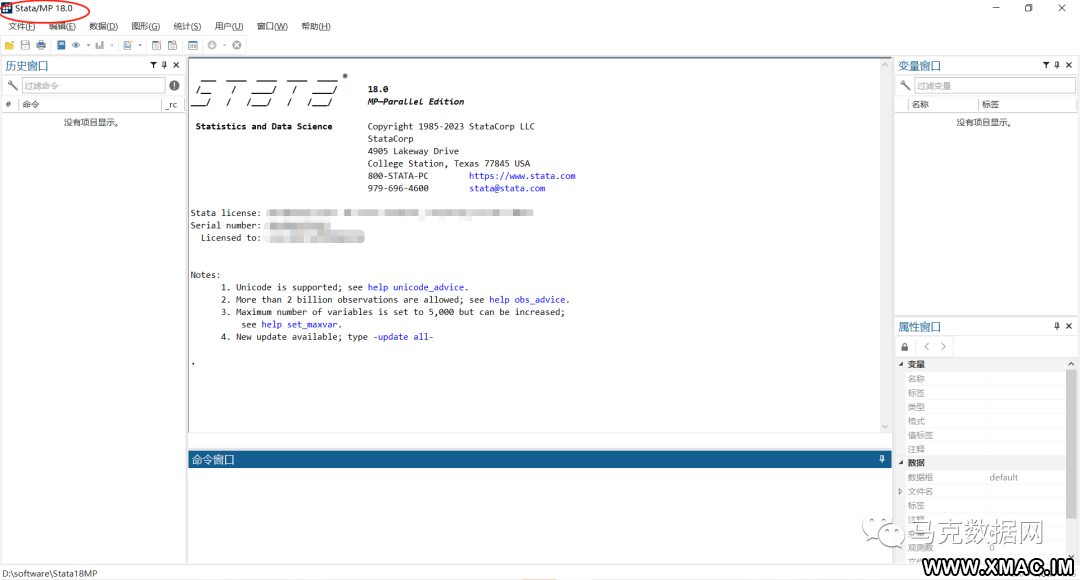Click the 命令 column header in 历史窗口
1080x580 pixels.
click(x=90, y=105)
